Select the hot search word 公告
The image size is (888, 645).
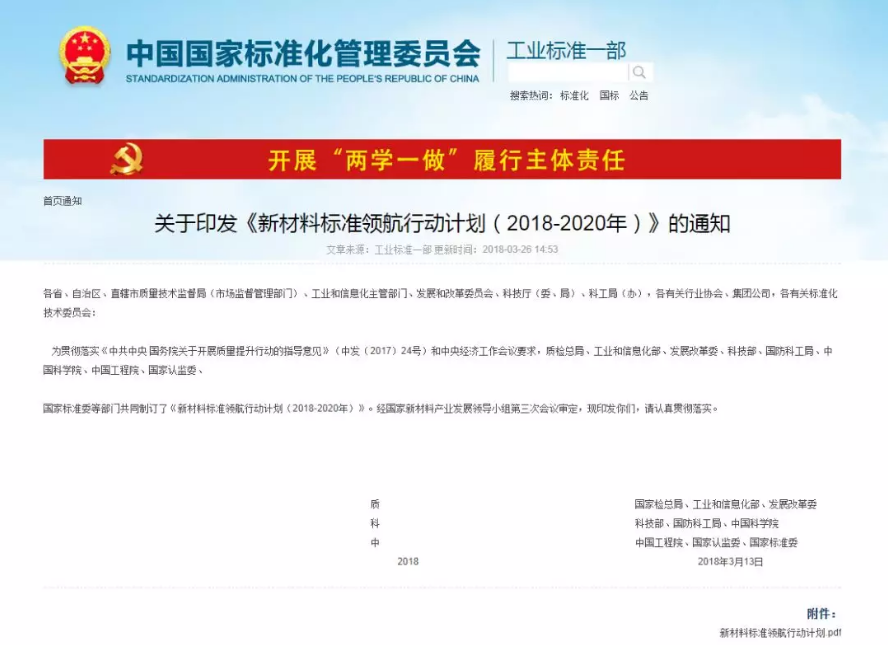point(639,96)
